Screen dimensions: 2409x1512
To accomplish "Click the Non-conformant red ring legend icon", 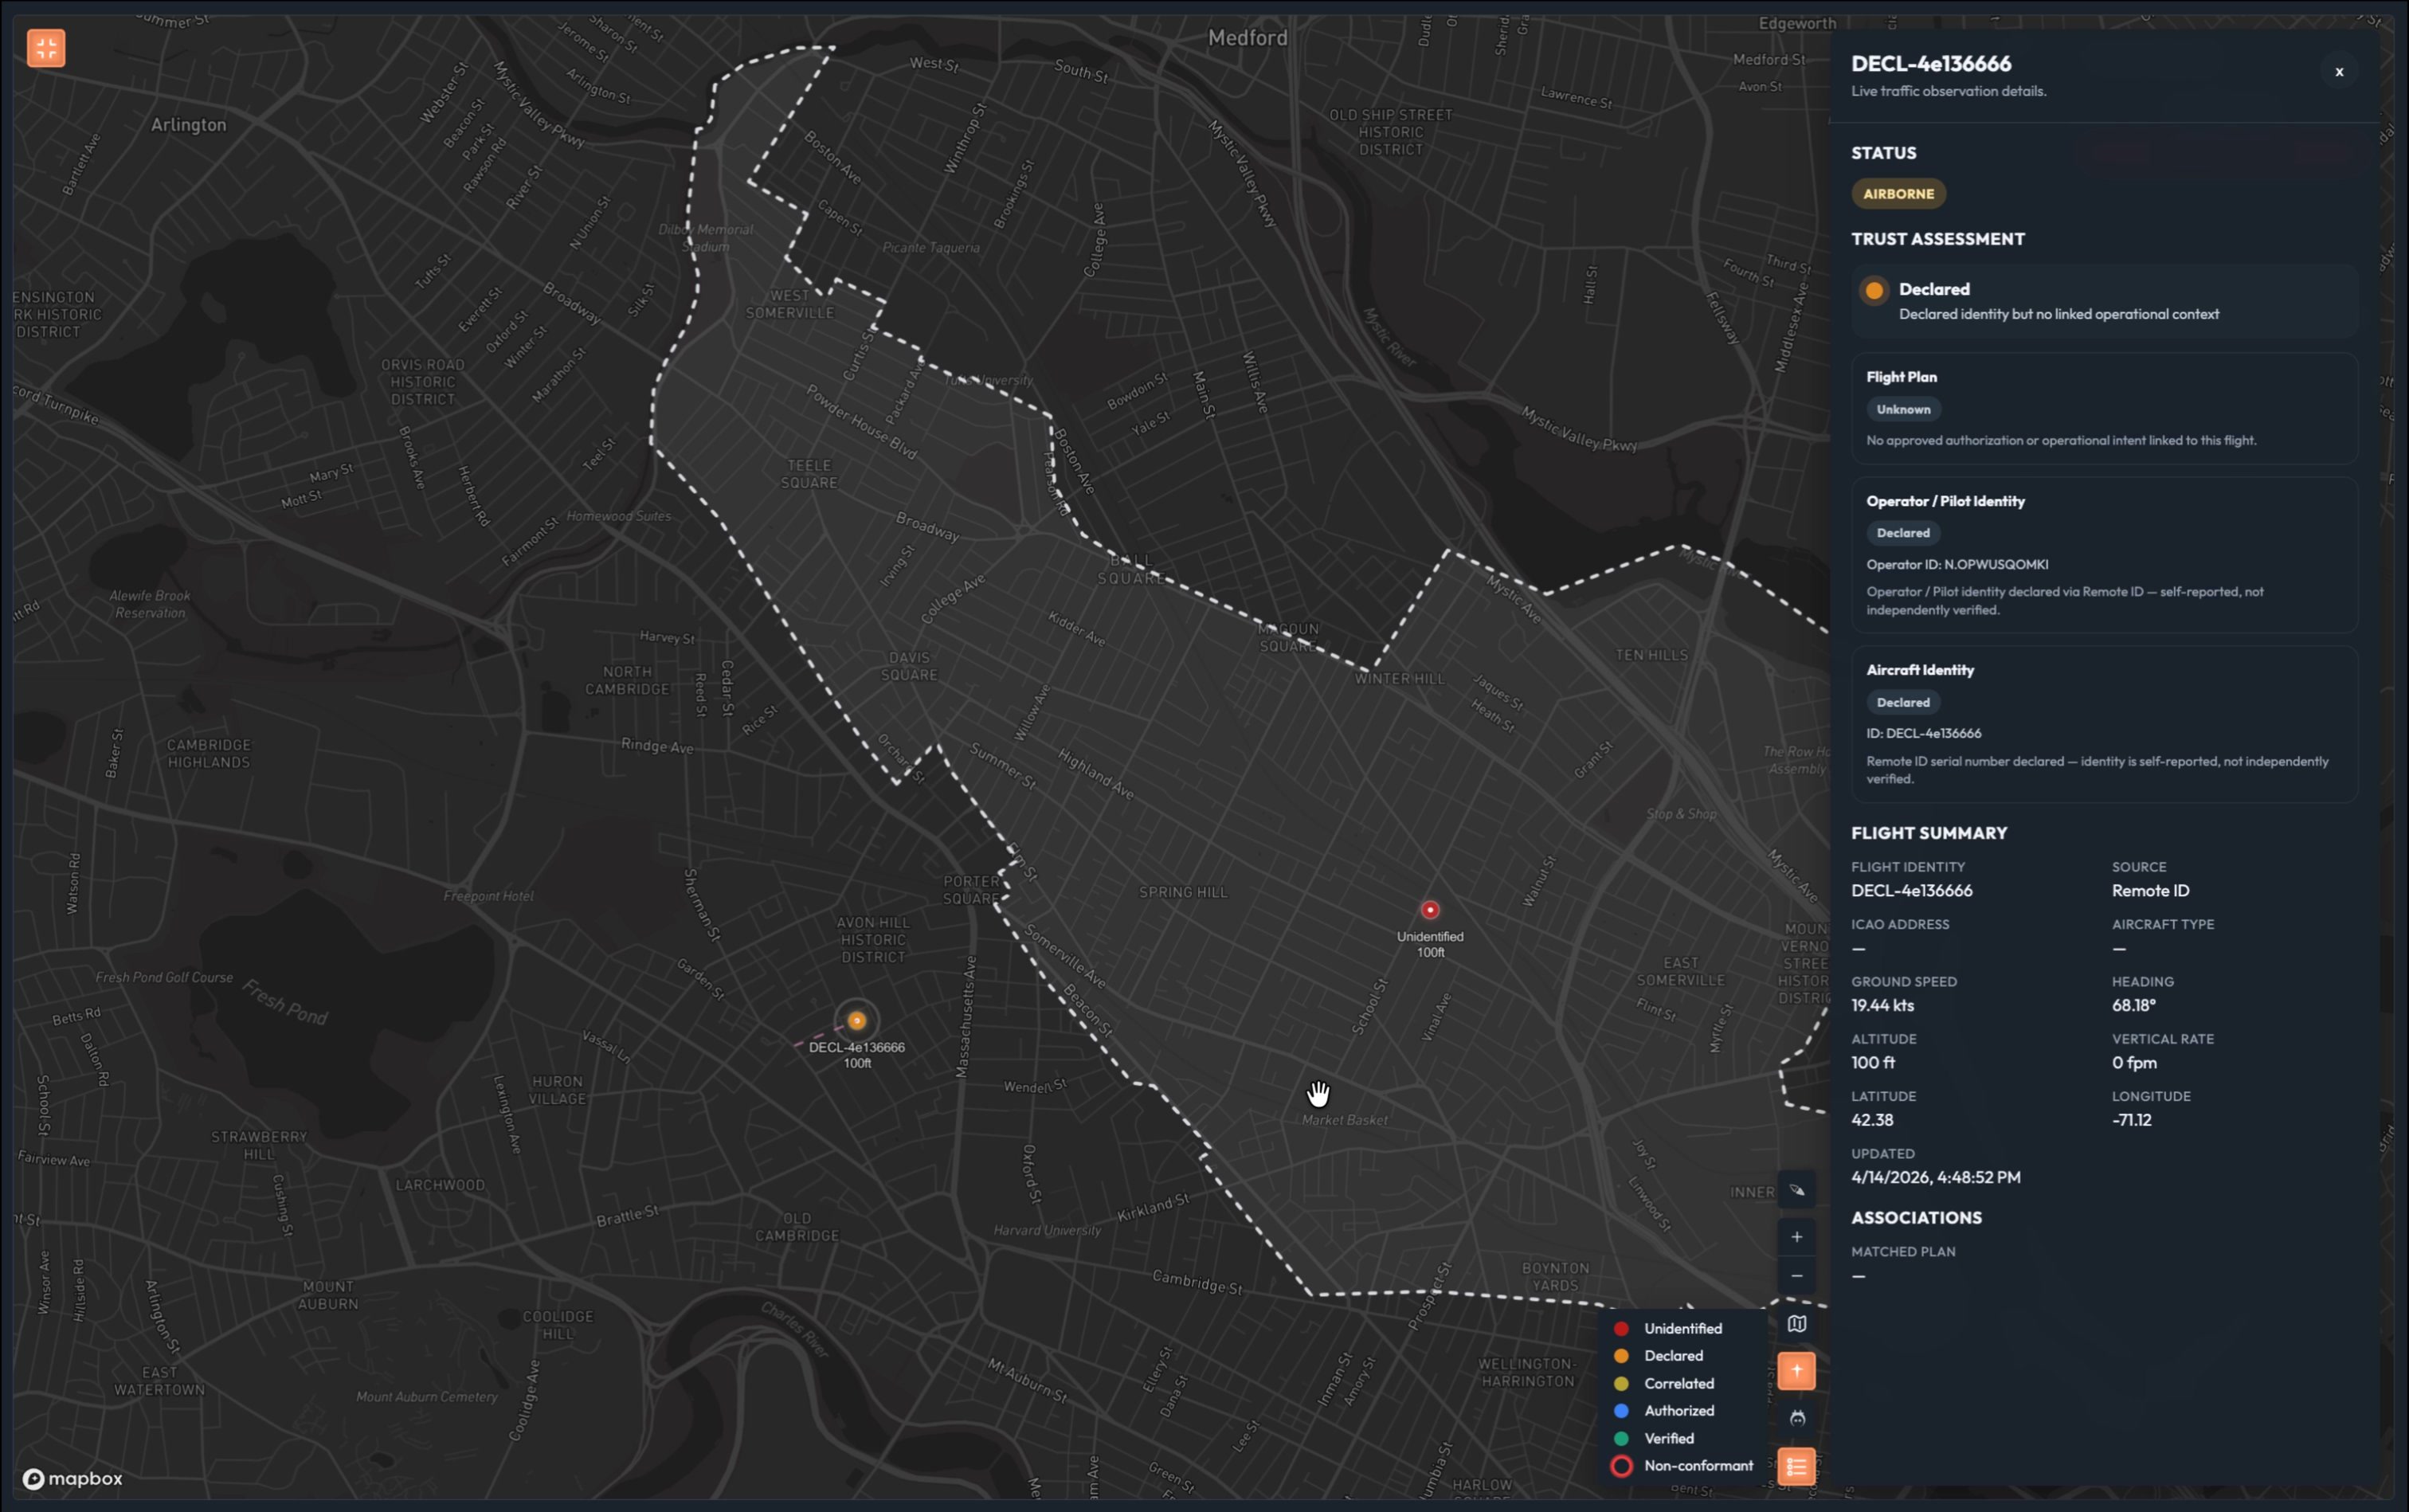I will [x=1621, y=1466].
